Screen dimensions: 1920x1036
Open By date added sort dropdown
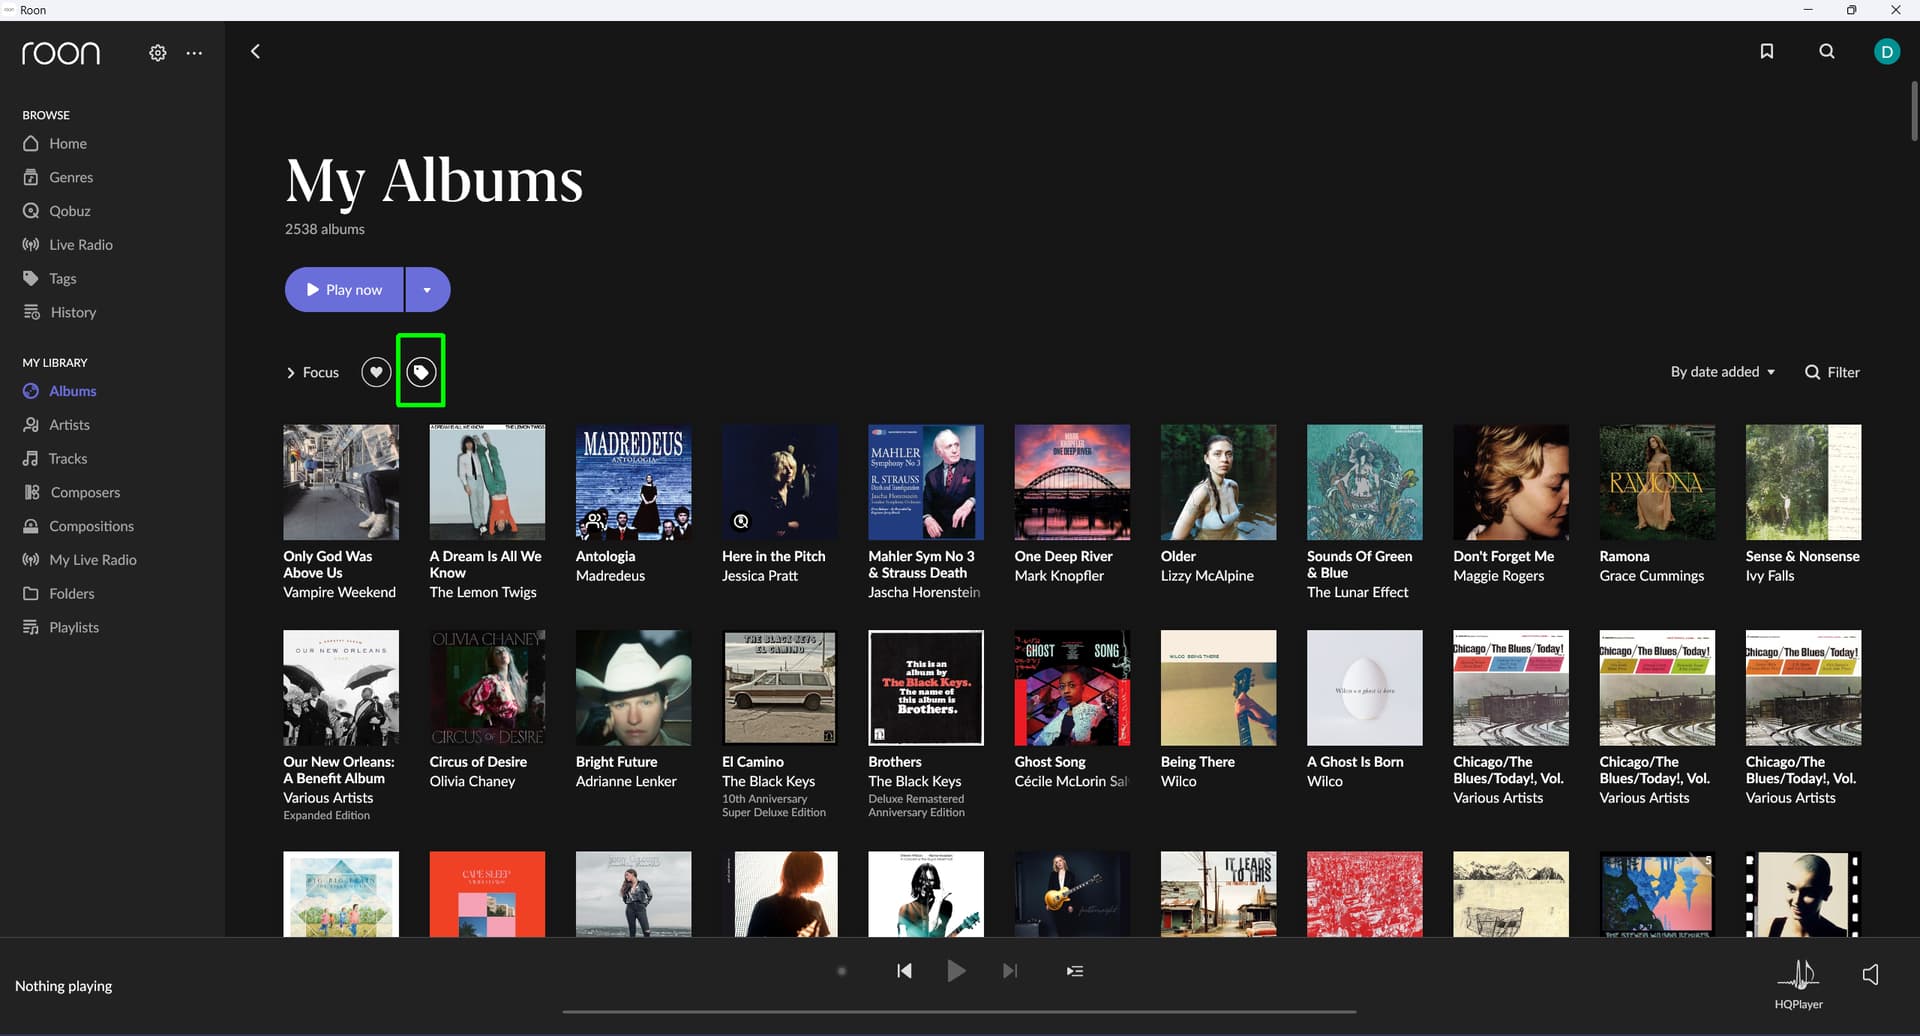[x=1723, y=372]
